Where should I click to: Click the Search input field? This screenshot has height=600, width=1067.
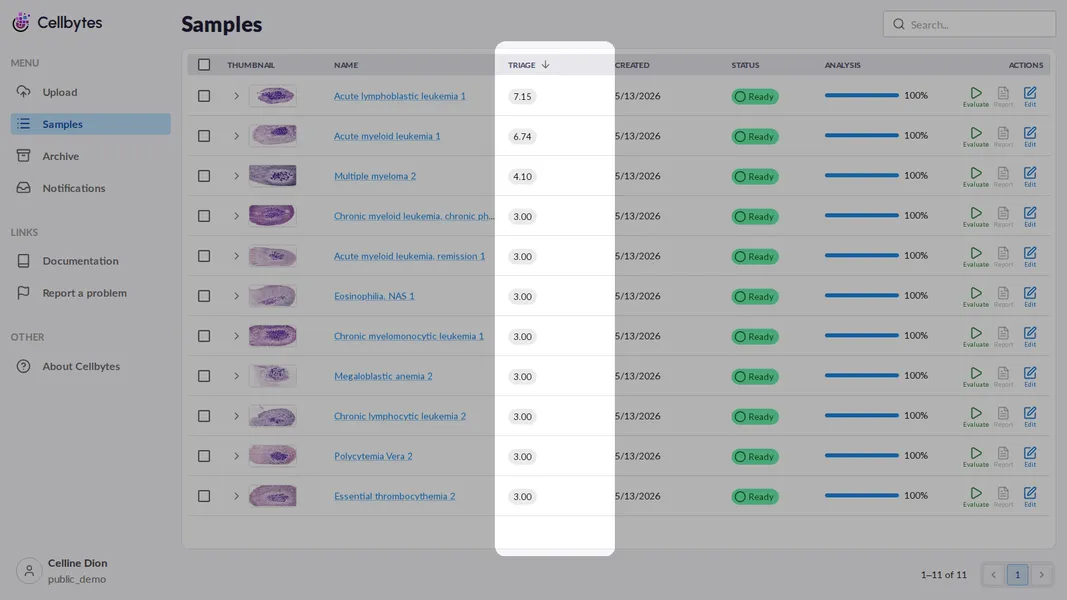point(969,24)
